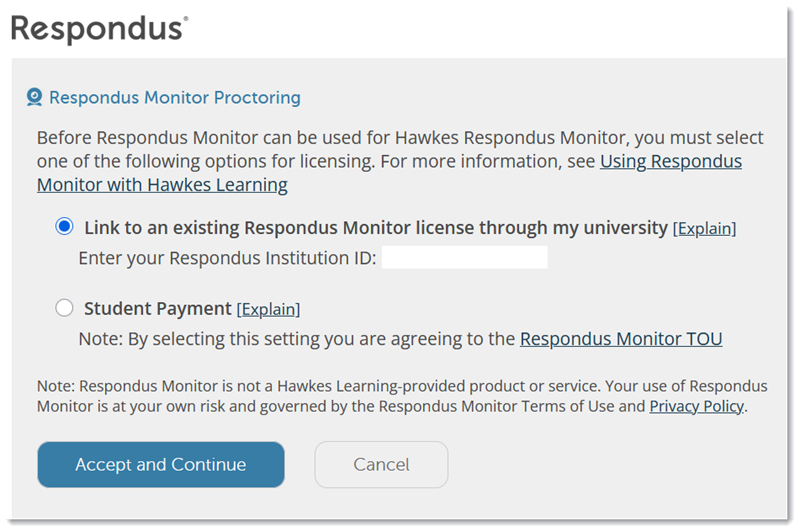The image size is (800, 532).
Task: Select the Student Payment radio button
Action: (x=64, y=308)
